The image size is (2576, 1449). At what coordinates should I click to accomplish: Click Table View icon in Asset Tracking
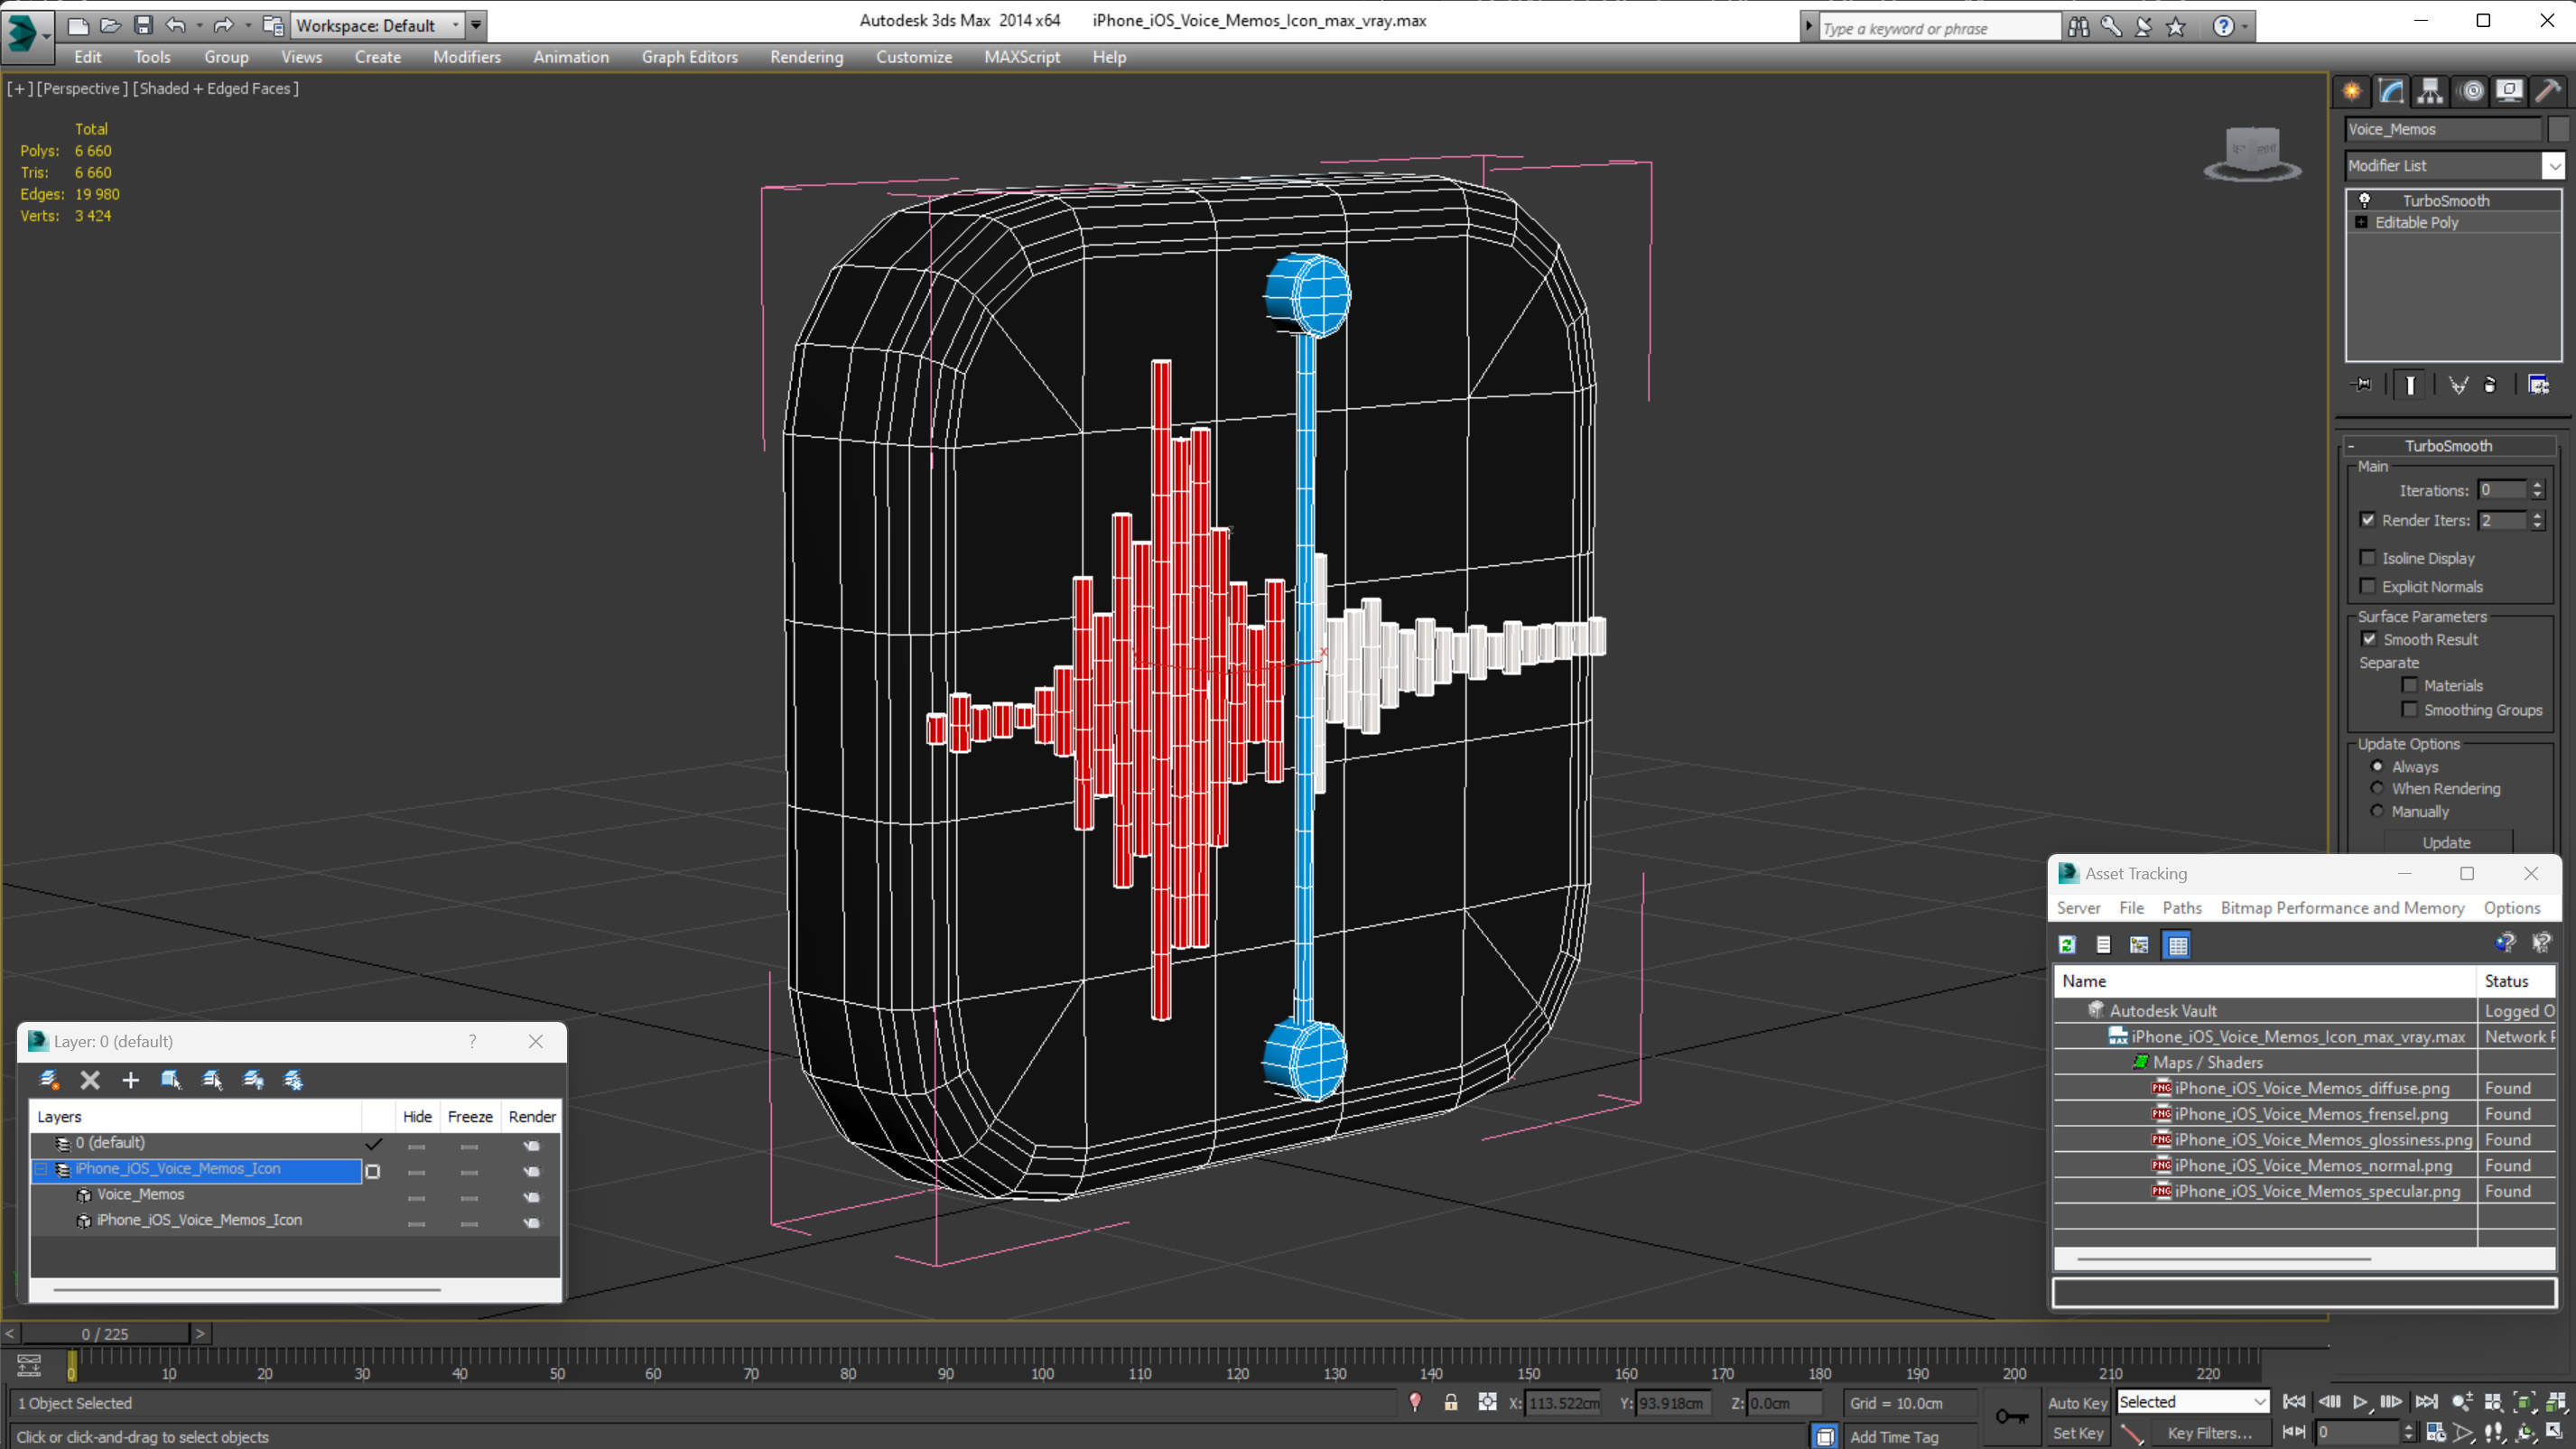point(2177,945)
